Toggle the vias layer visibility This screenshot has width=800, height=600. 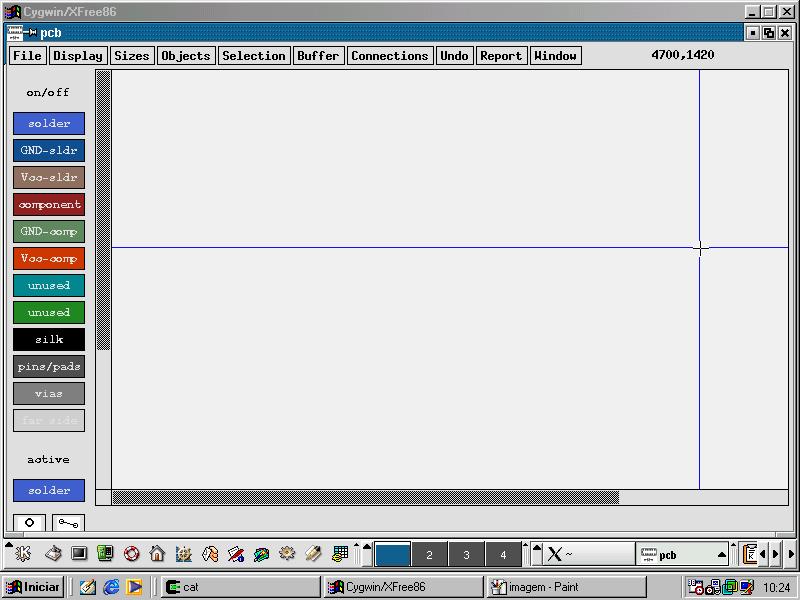(49, 393)
